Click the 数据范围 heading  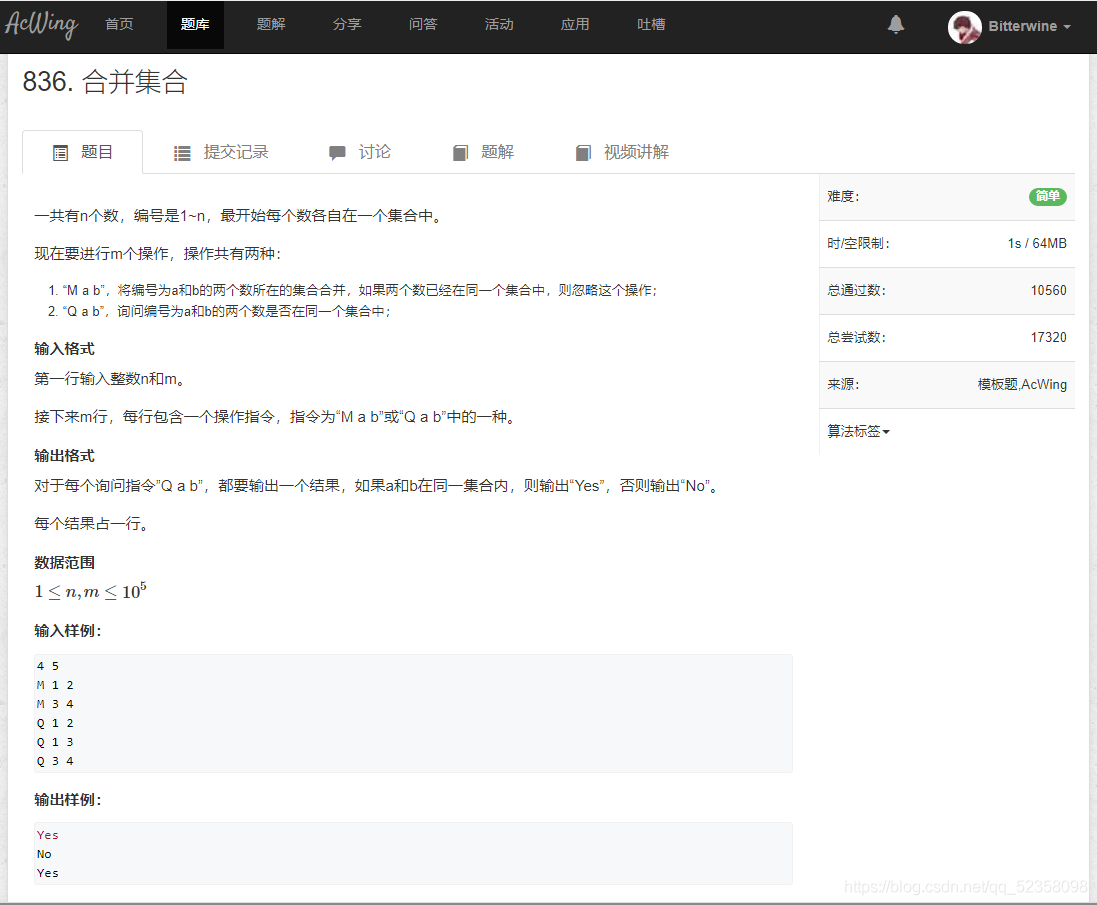[x=64, y=563]
